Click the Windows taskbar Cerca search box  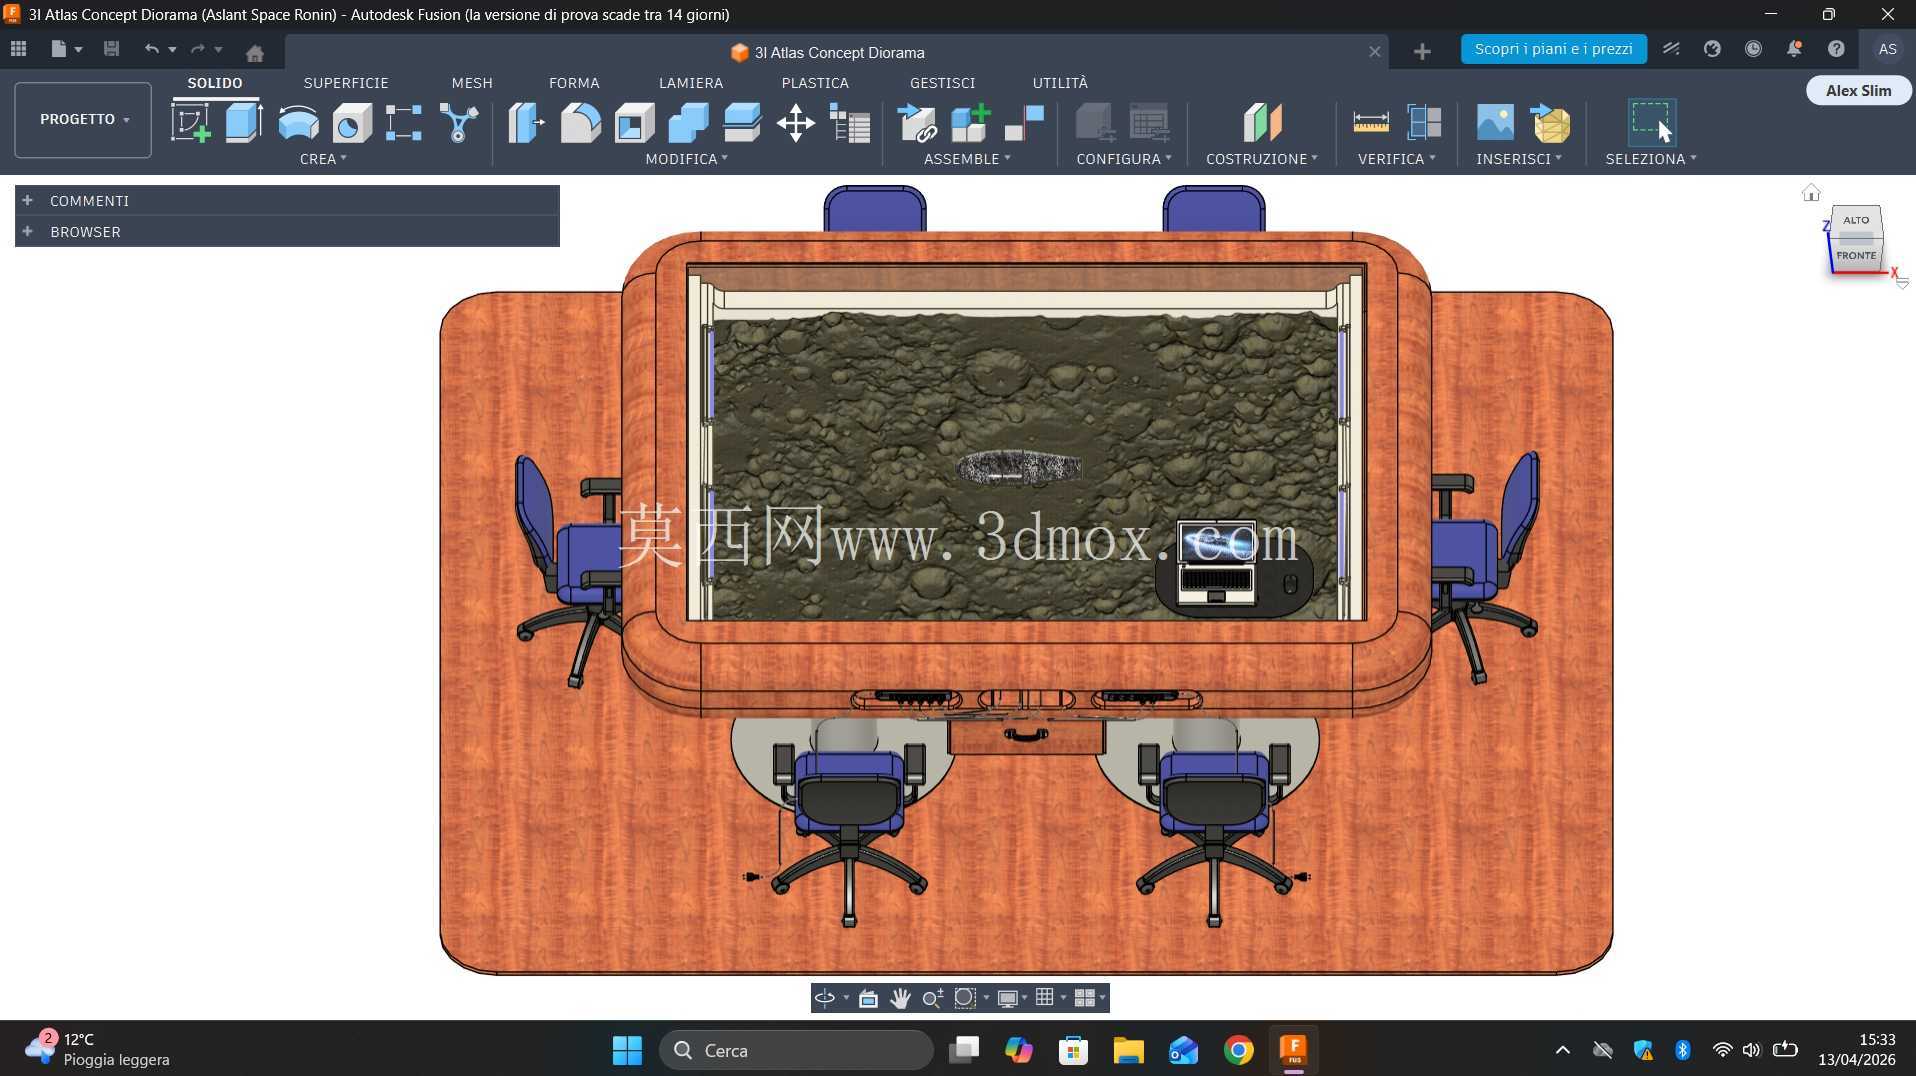796,1050
